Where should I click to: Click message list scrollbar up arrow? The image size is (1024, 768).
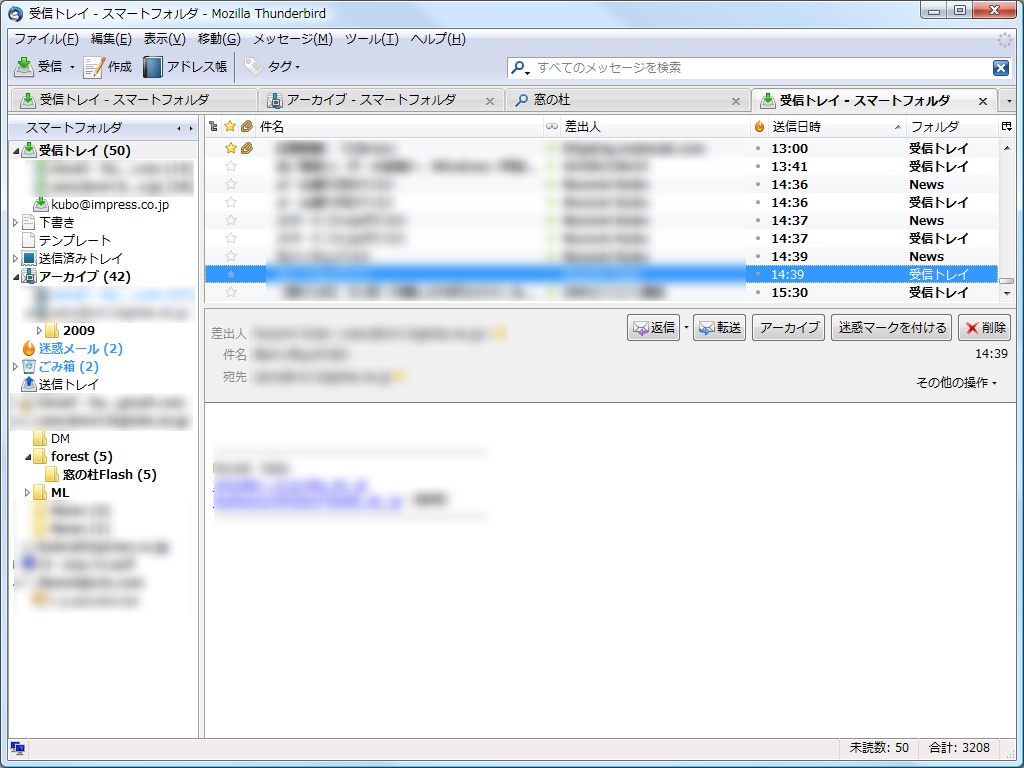click(x=1007, y=148)
